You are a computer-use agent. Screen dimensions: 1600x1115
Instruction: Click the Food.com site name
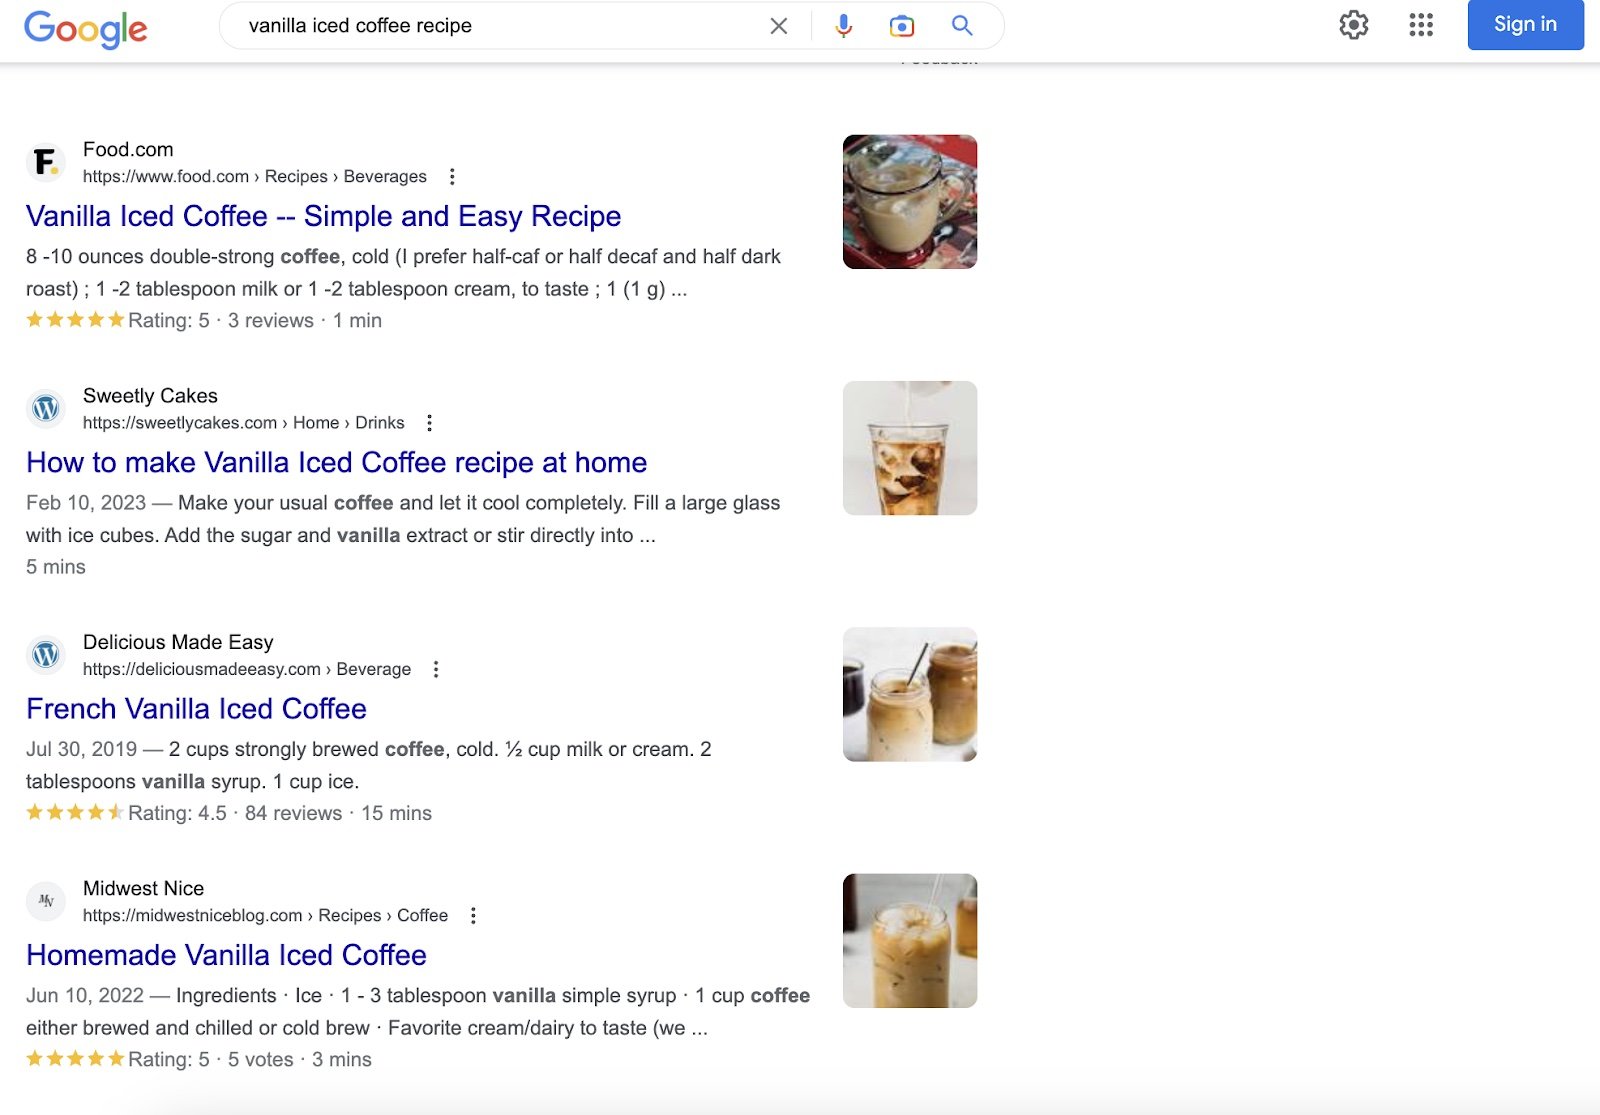128,150
